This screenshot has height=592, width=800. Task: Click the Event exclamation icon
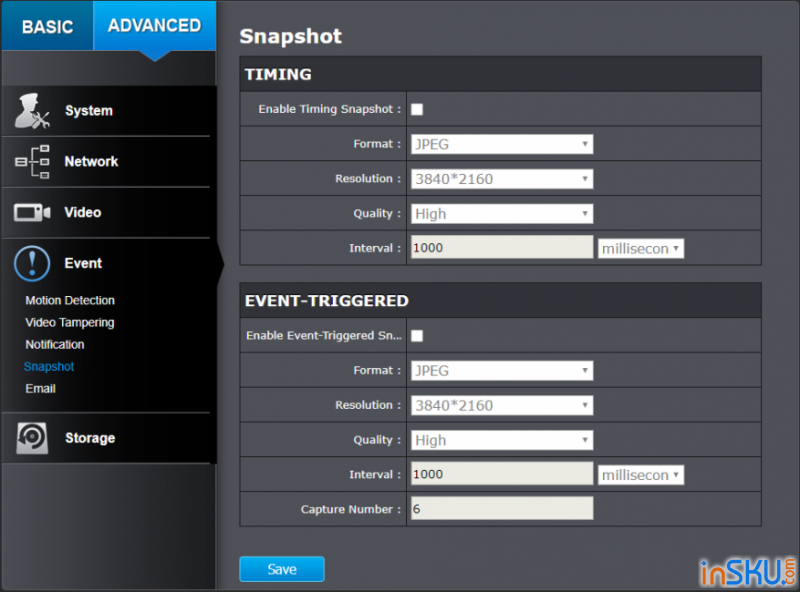(x=32, y=263)
